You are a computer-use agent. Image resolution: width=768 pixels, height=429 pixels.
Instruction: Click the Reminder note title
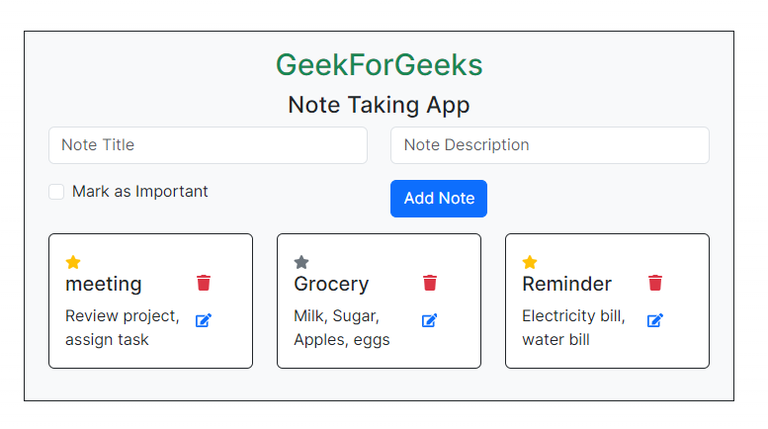(x=567, y=284)
